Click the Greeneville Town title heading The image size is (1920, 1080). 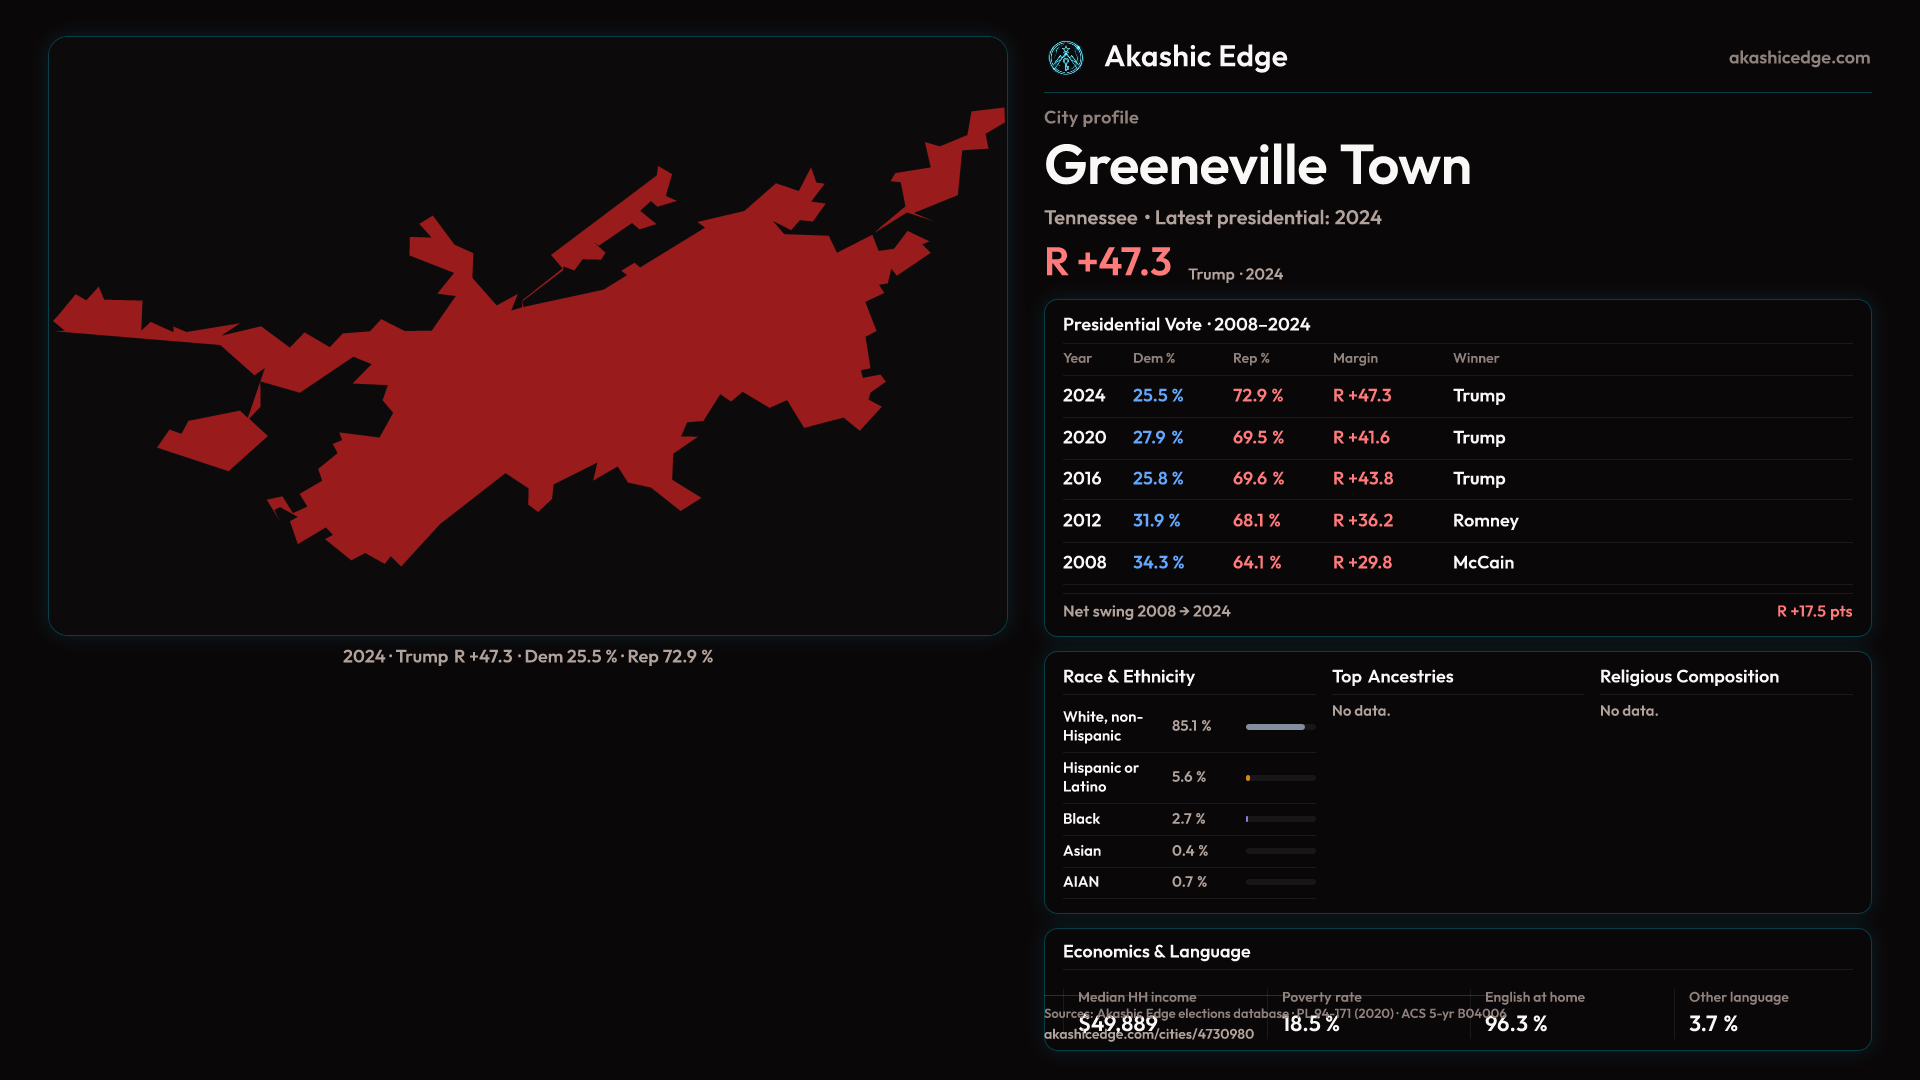coord(1257,166)
